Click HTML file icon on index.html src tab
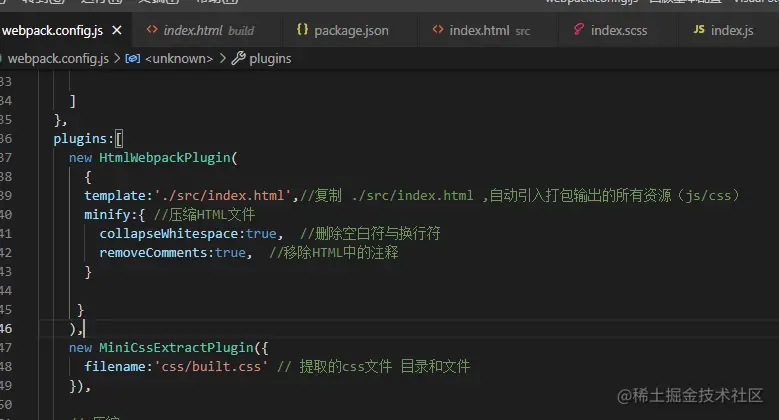This screenshot has height=420, width=779. point(438,30)
